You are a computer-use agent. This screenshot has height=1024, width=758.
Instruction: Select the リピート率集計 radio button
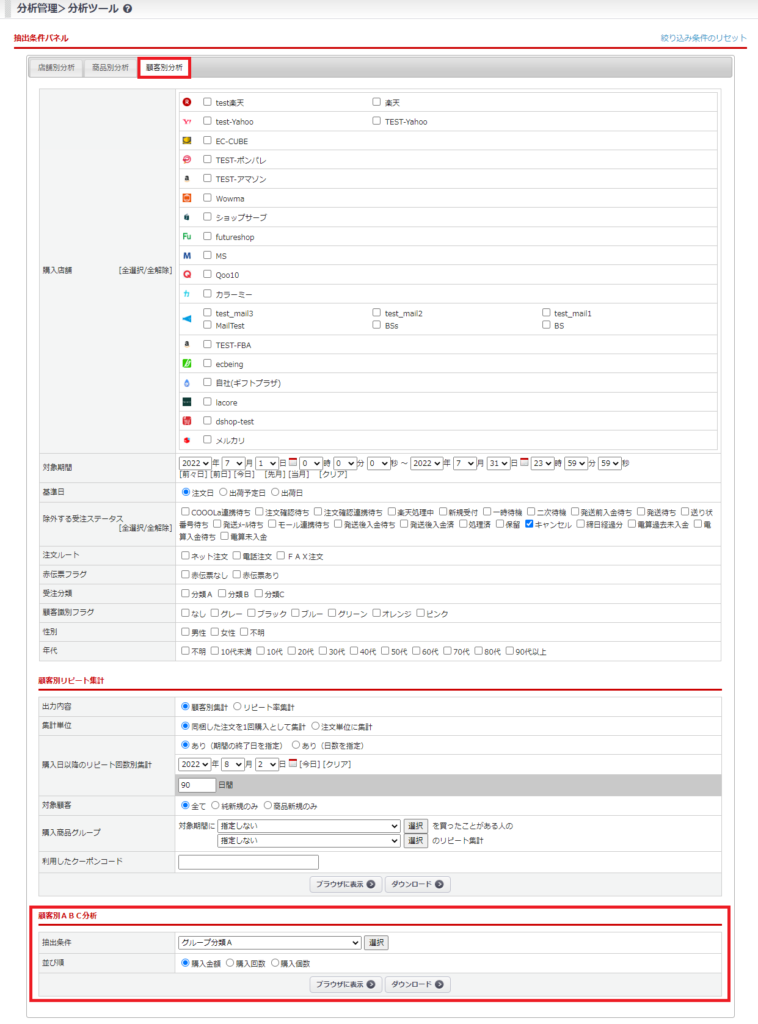point(237,707)
